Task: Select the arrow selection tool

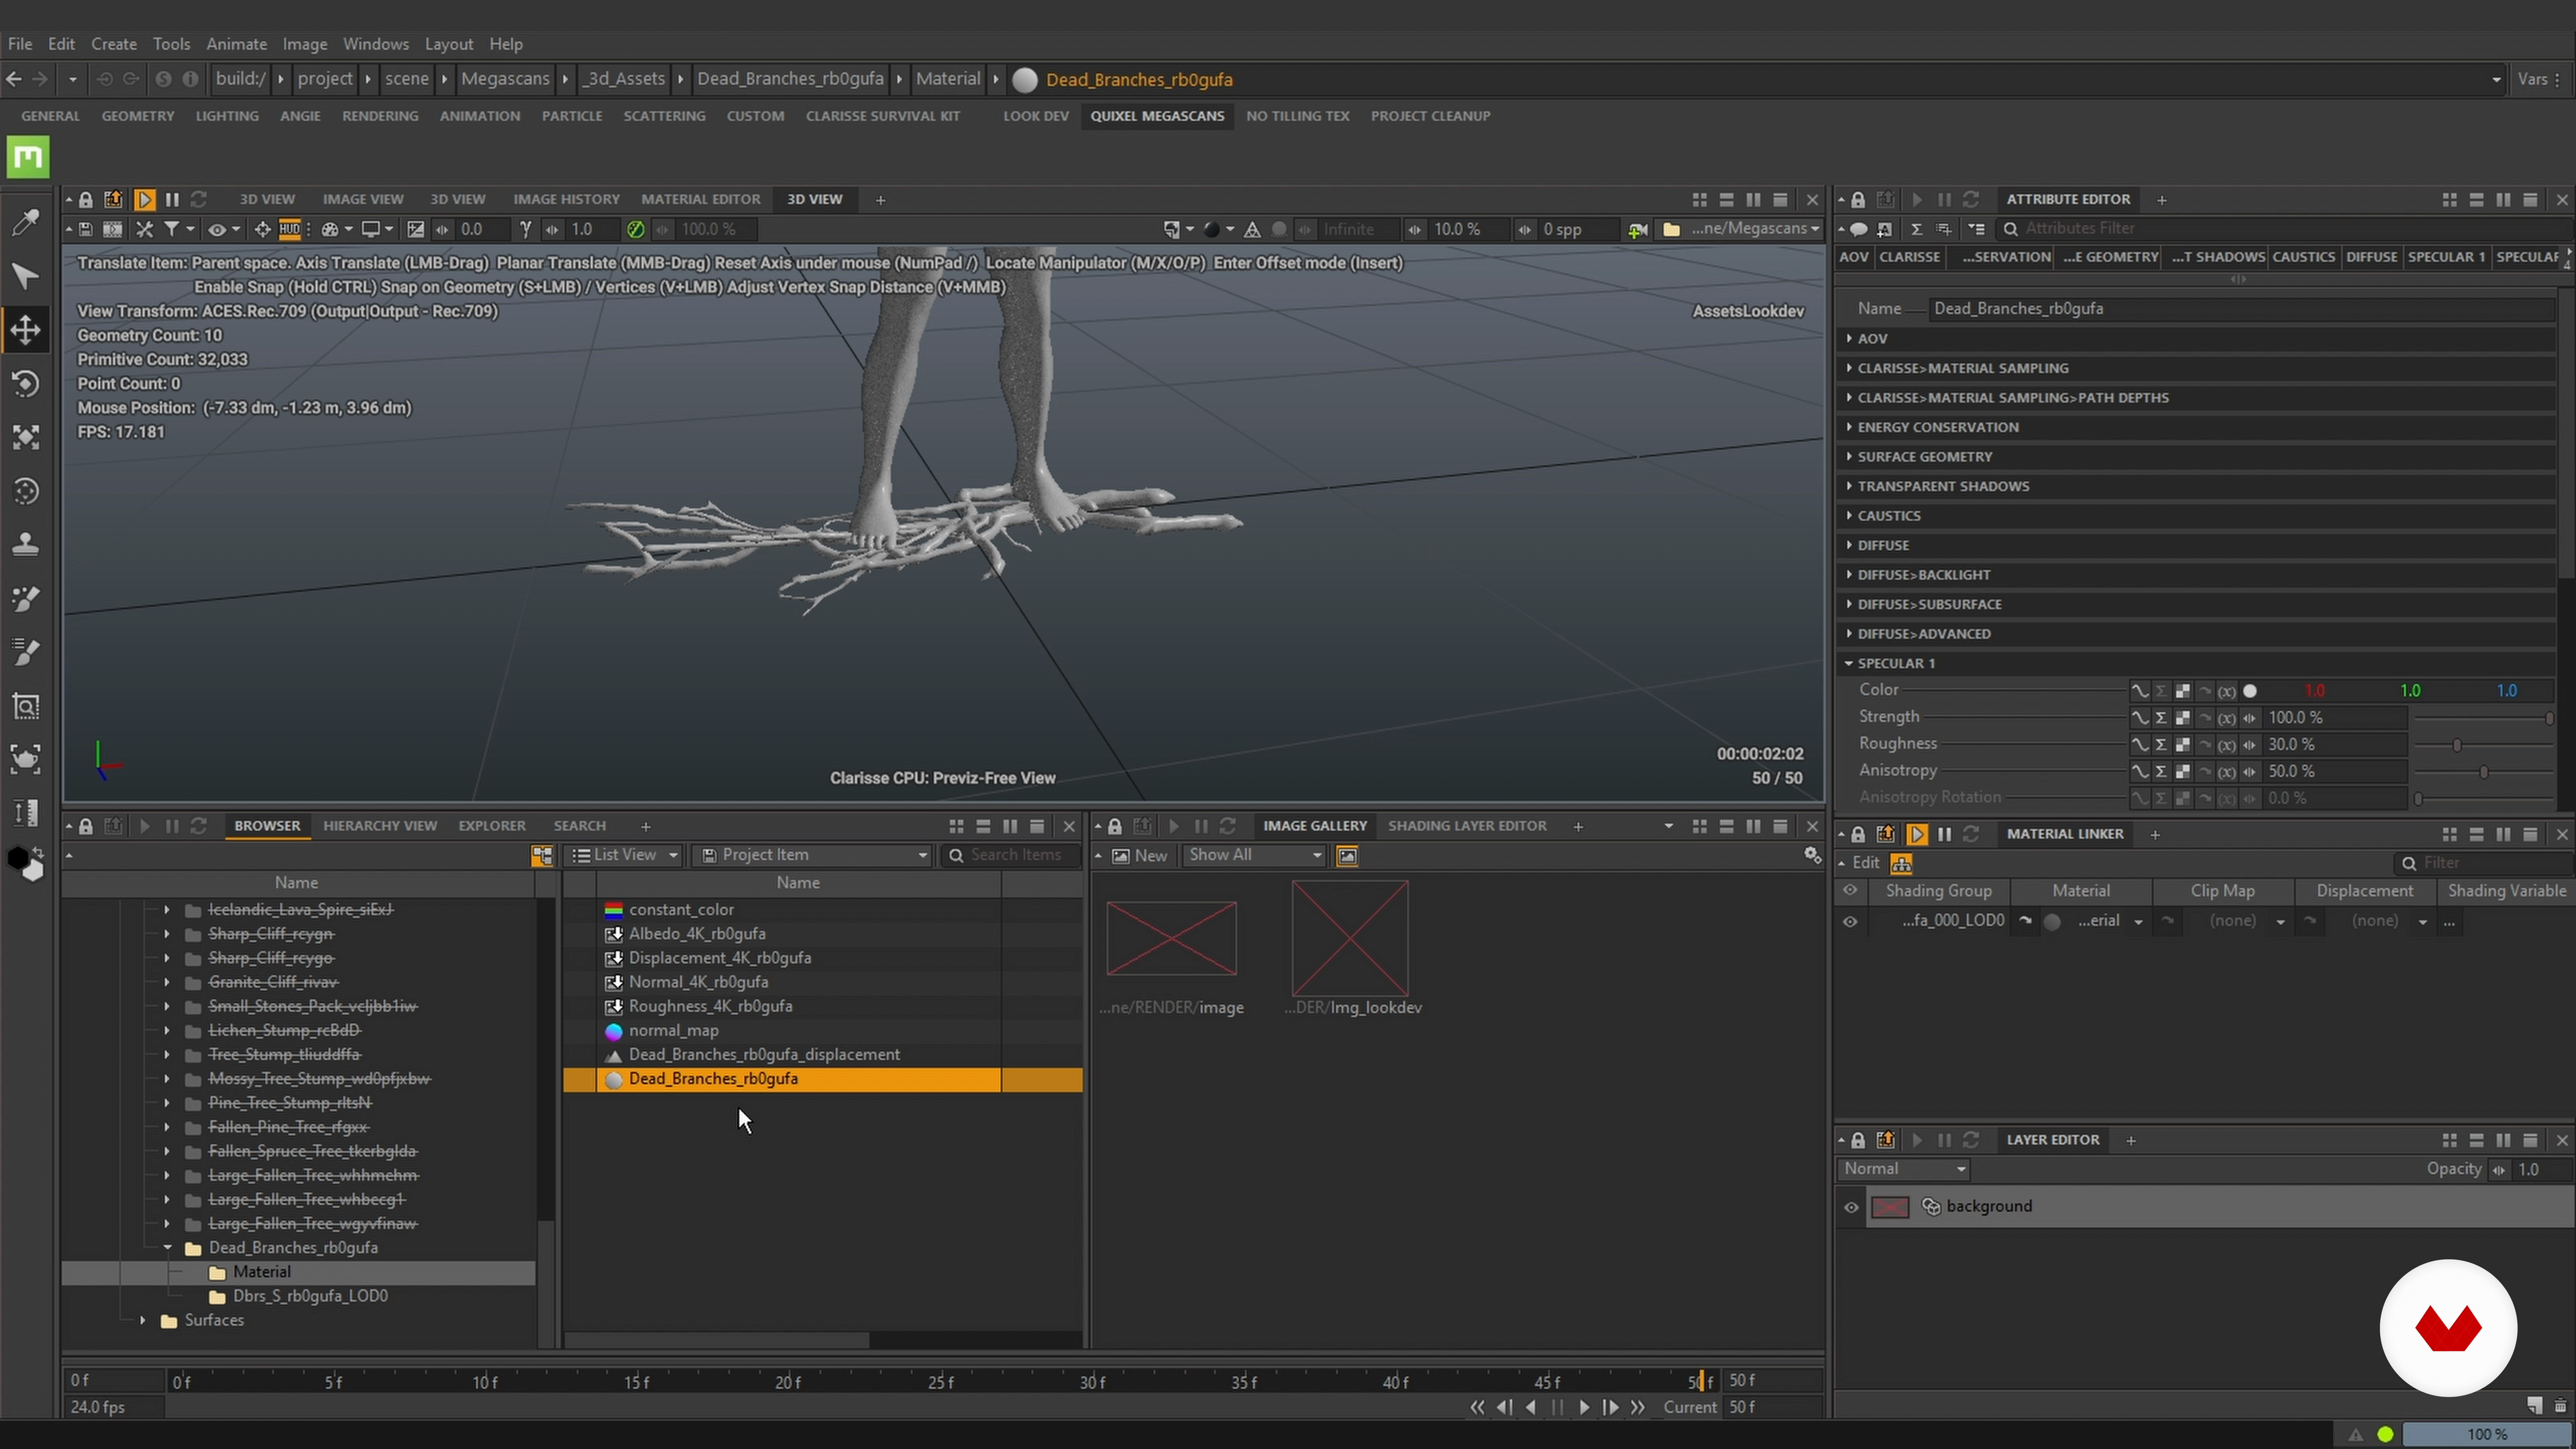Action: [x=25, y=276]
